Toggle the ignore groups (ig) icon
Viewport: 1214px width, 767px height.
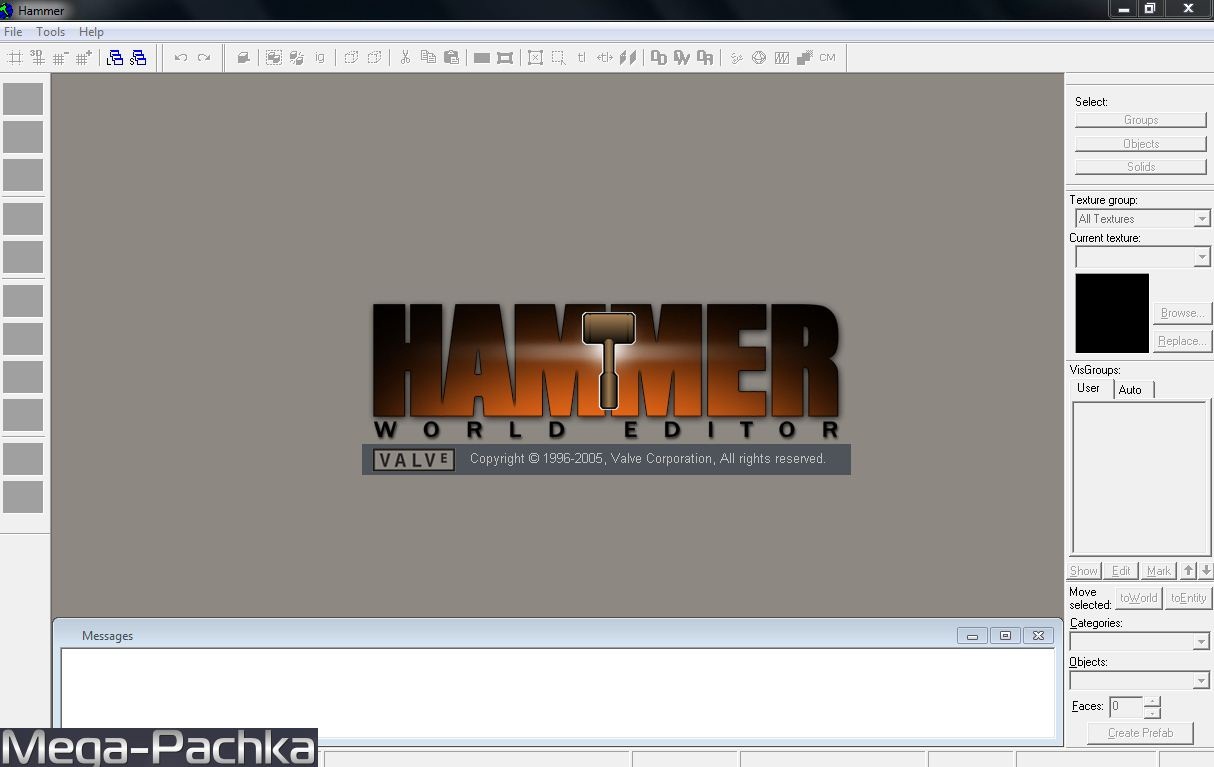320,58
